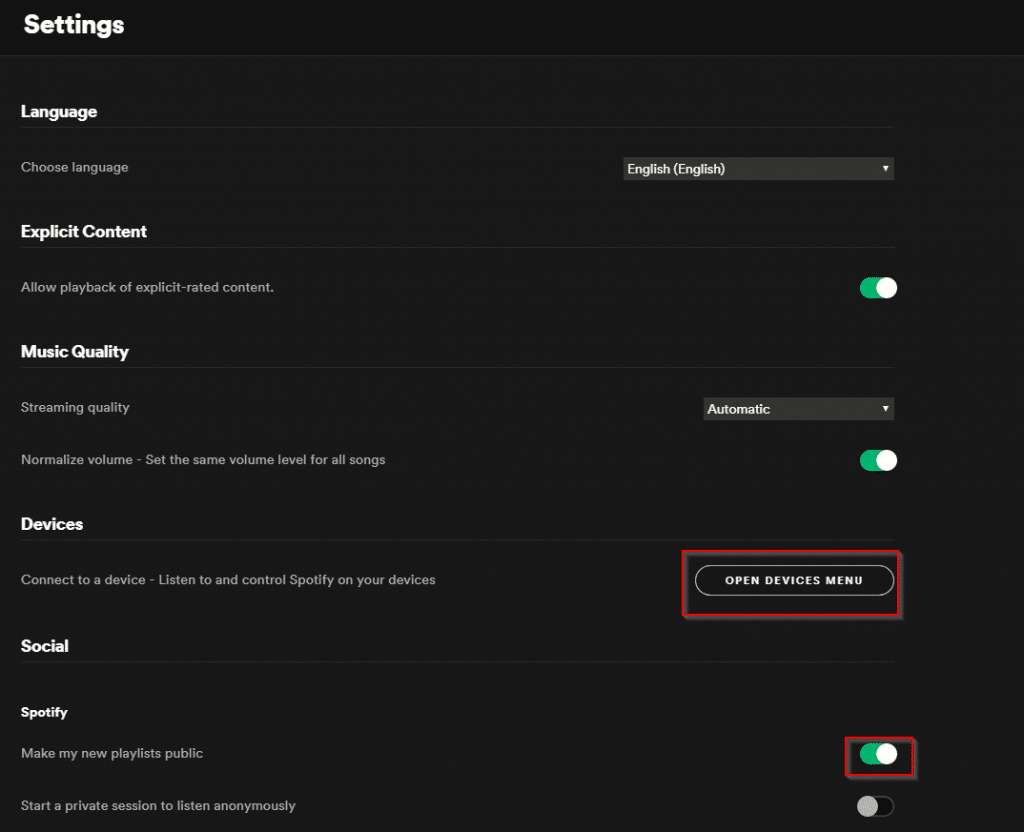Image resolution: width=1024 pixels, height=832 pixels.
Task: Click the "Automatic" value in streaming quality
Action: point(740,408)
